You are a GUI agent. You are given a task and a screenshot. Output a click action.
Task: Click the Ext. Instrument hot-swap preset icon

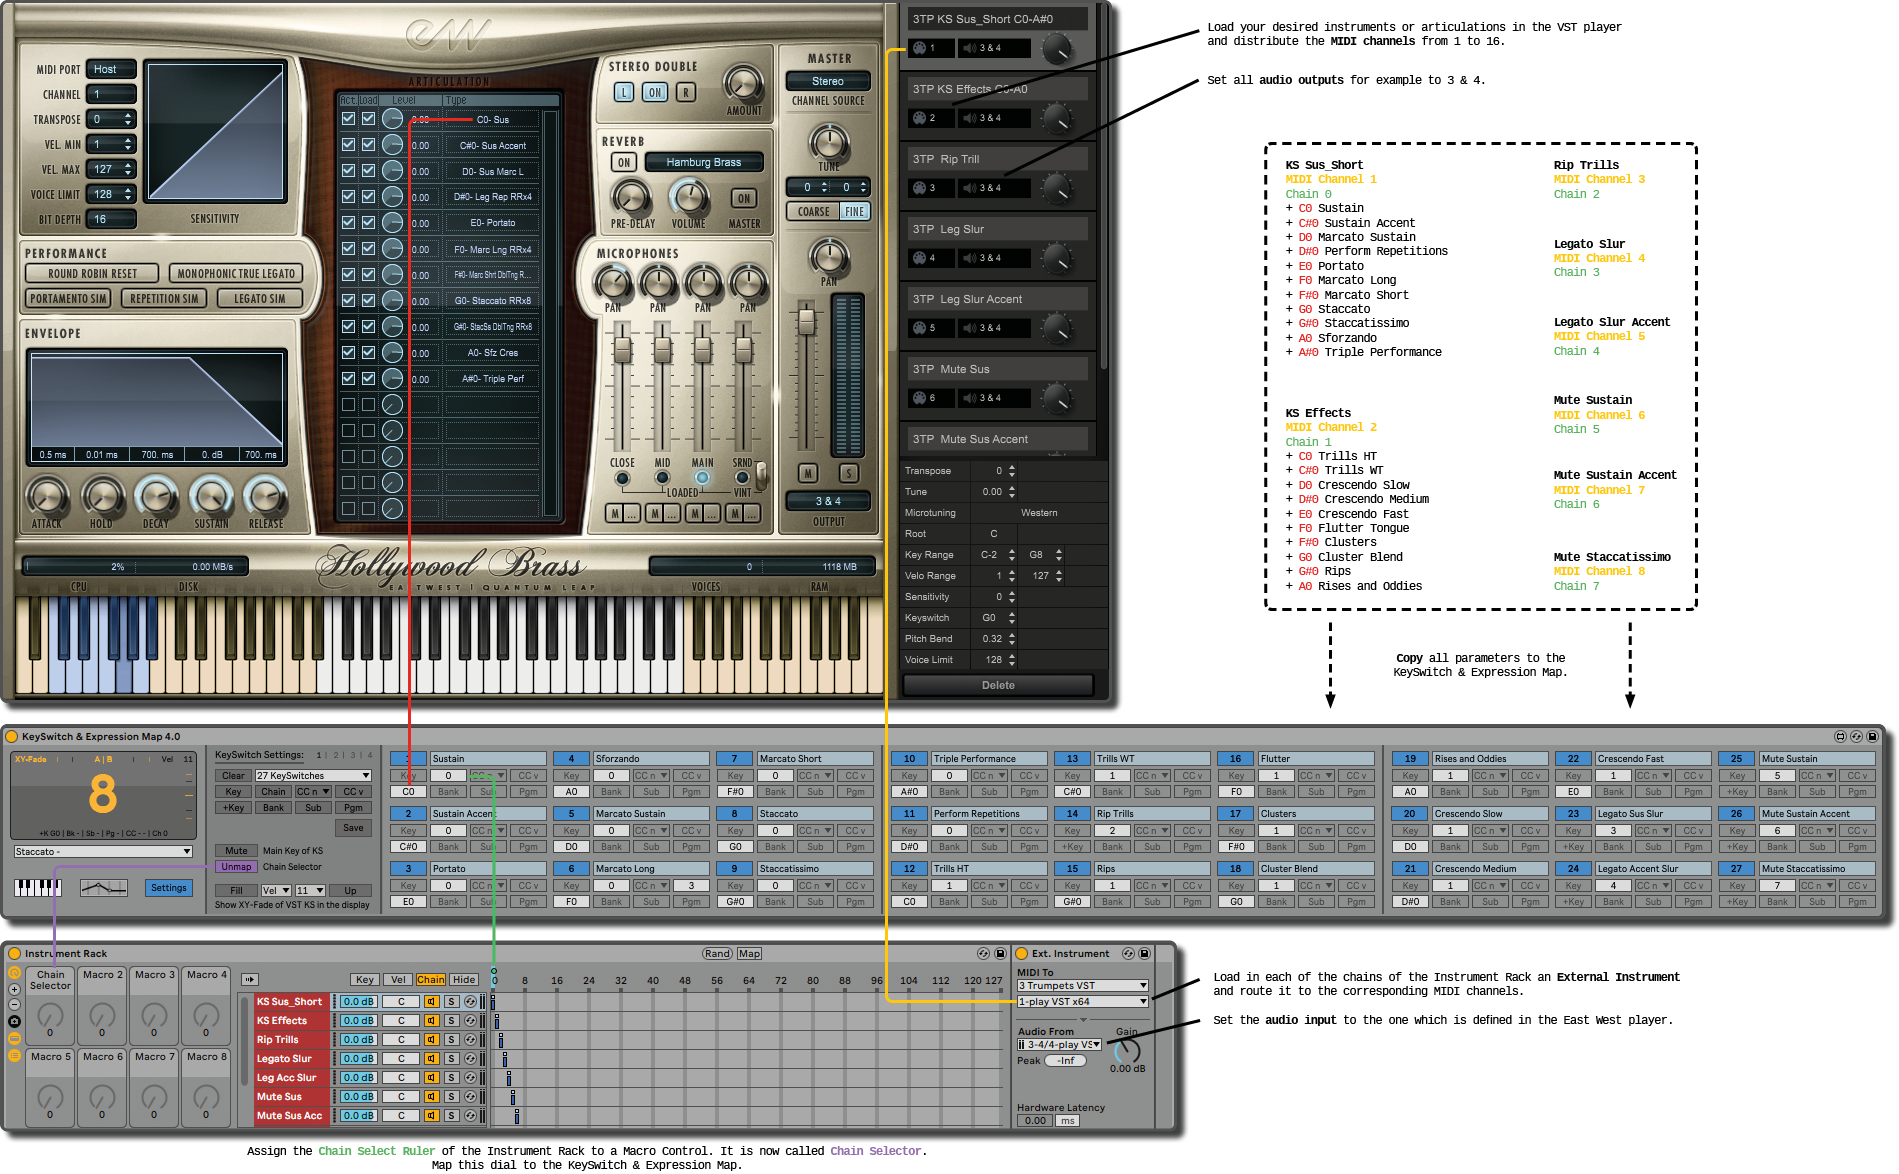[1128, 953]
